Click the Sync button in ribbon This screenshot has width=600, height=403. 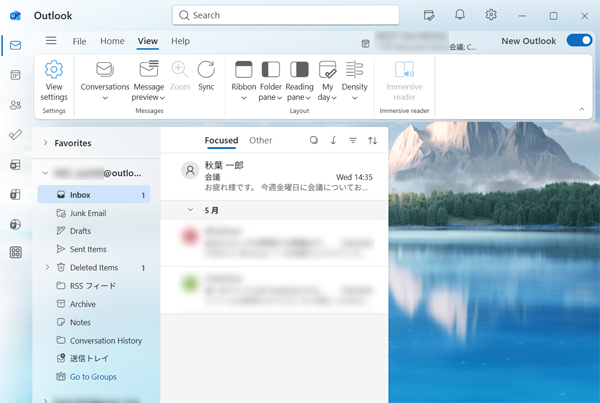[x=206, y=76]
